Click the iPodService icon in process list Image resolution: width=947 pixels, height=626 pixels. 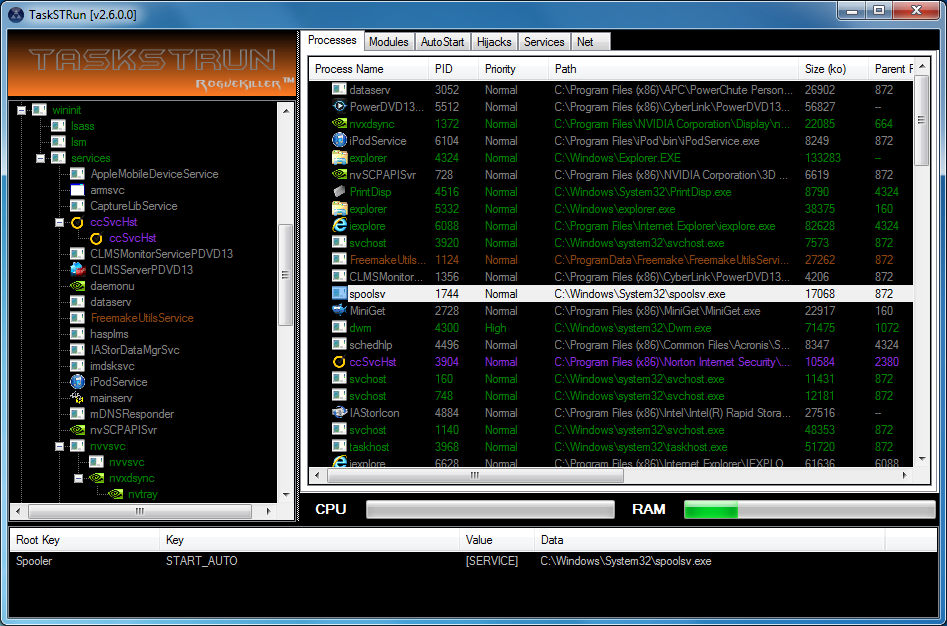tap(339, 140)
